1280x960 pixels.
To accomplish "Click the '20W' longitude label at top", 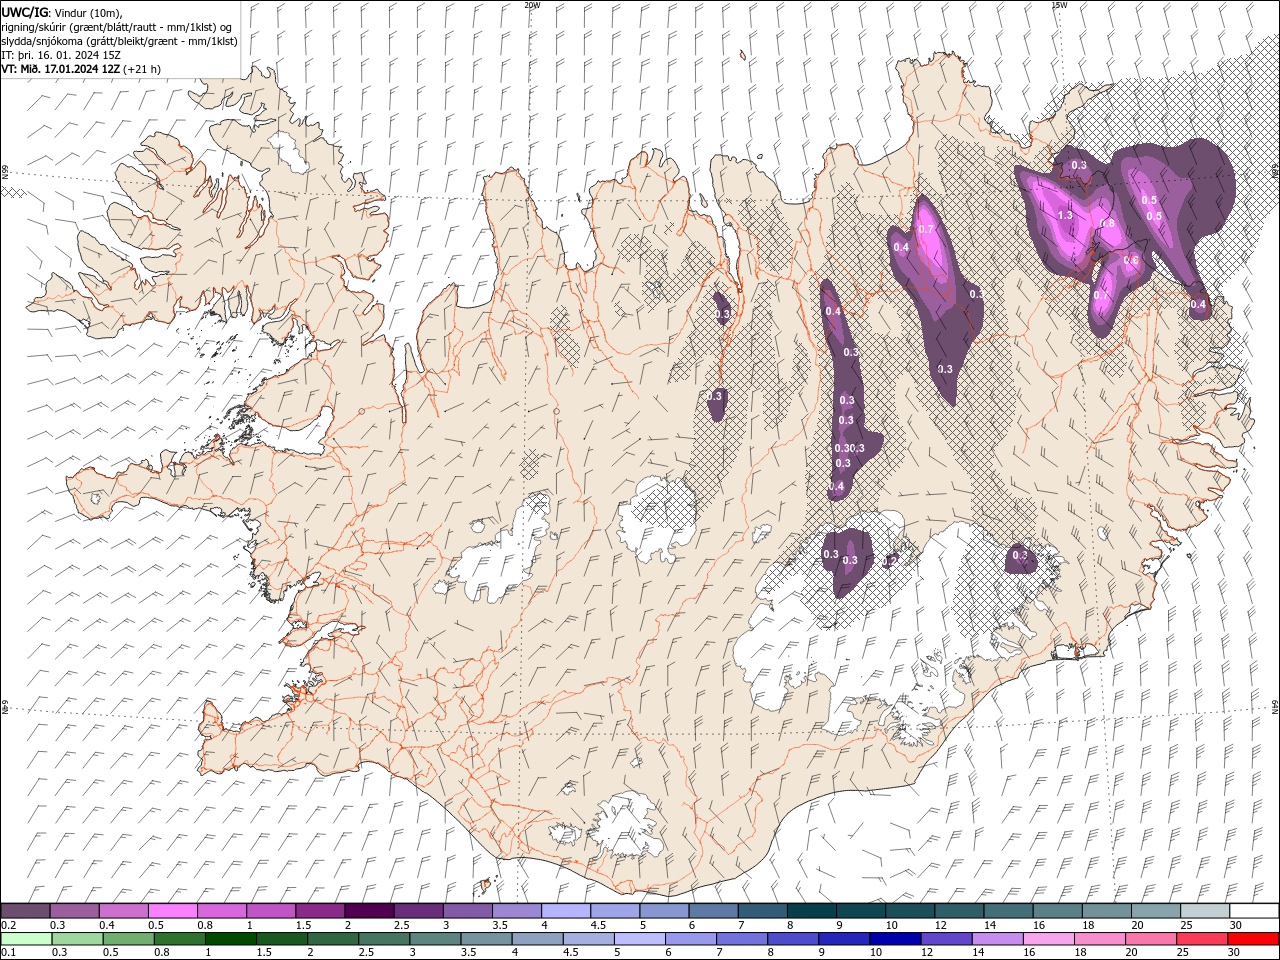I will click(532, 5).
